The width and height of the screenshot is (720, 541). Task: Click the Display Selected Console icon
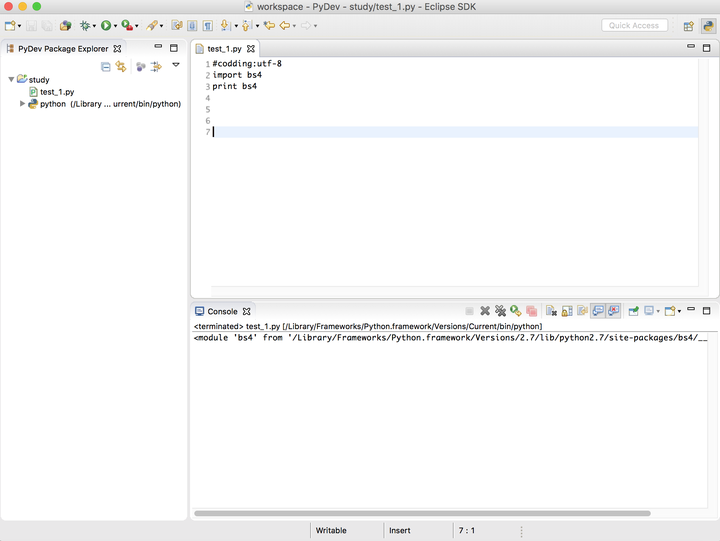(x=649, y=311)
